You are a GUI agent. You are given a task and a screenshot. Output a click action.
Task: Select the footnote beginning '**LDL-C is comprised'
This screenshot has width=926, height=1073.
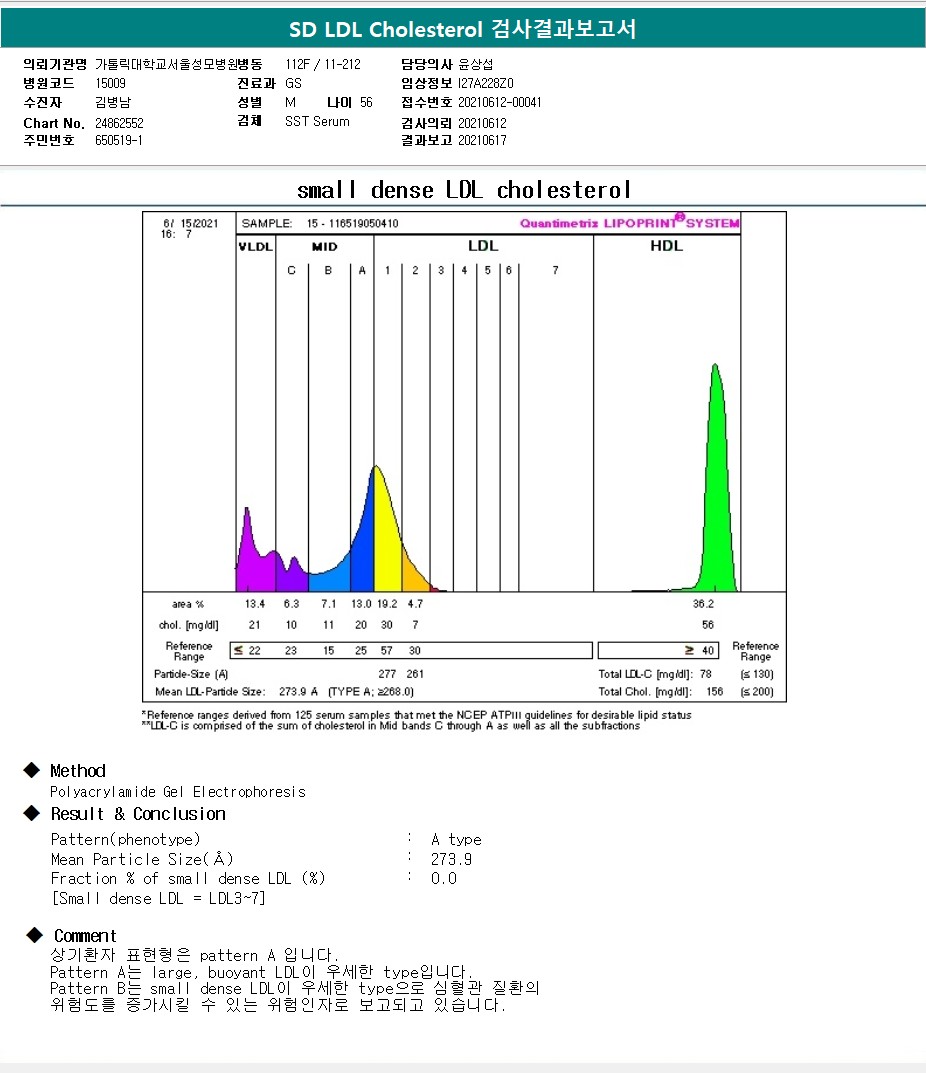[391, 725]
